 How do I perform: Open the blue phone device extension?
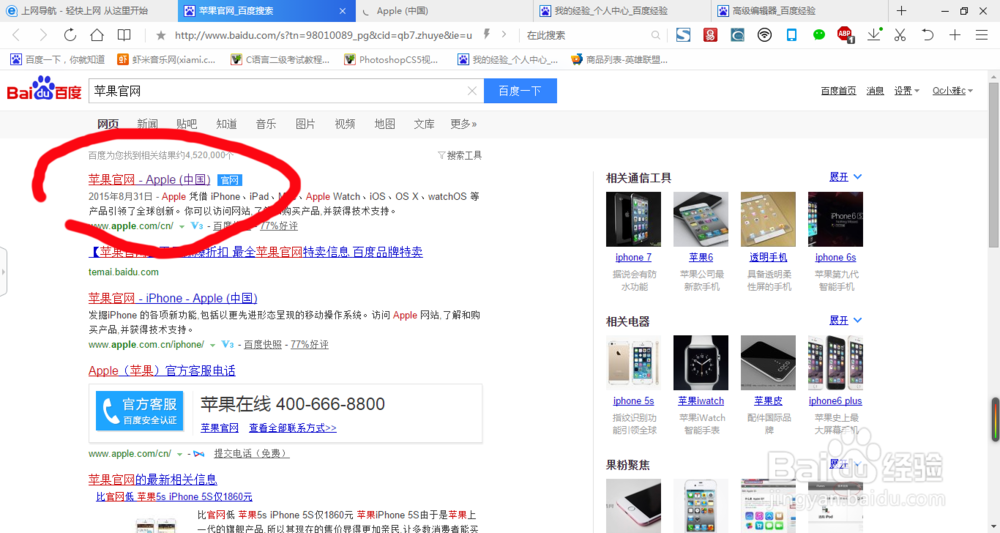click(x=791, y=35)
